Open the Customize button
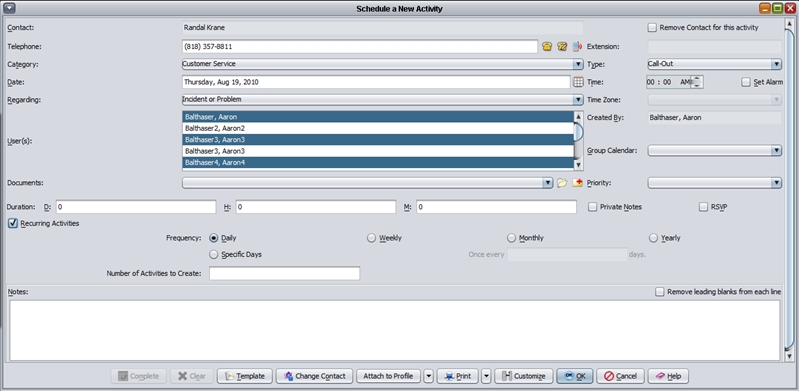799x391 pixels. tap(523, 376)
